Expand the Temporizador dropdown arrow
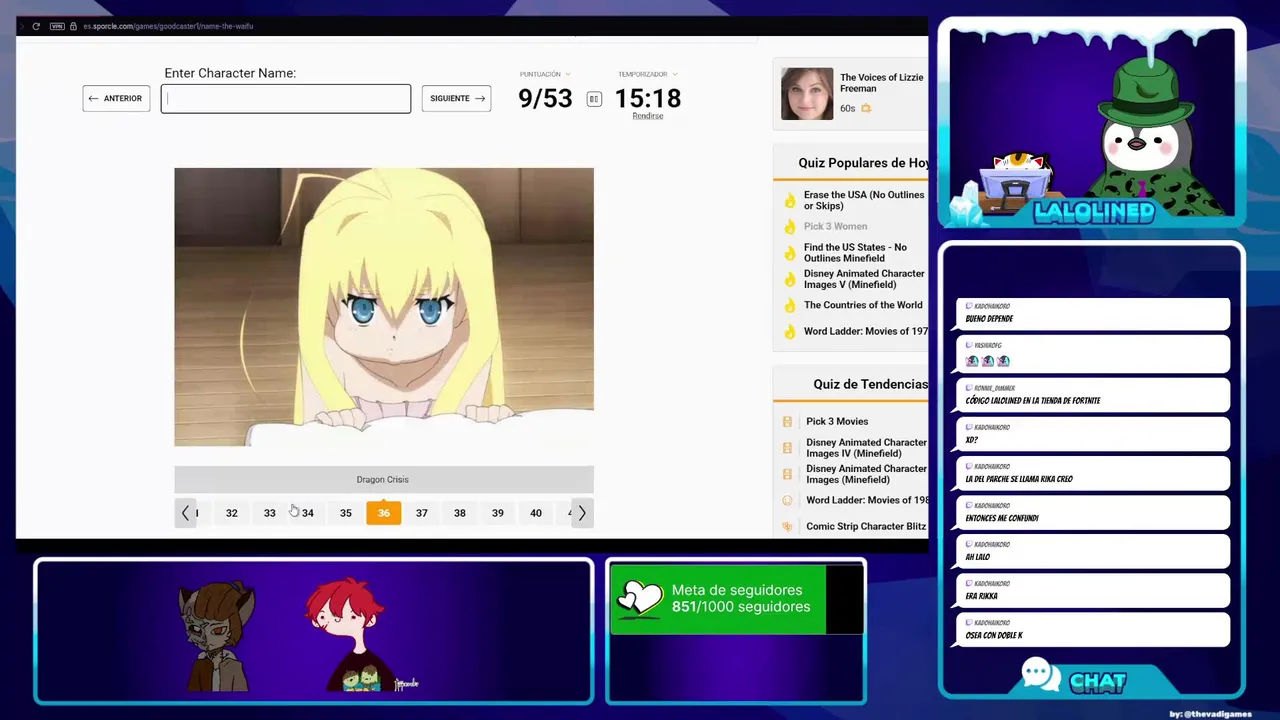The width and height of the screenshot is (1280, 720). (675, 74)
